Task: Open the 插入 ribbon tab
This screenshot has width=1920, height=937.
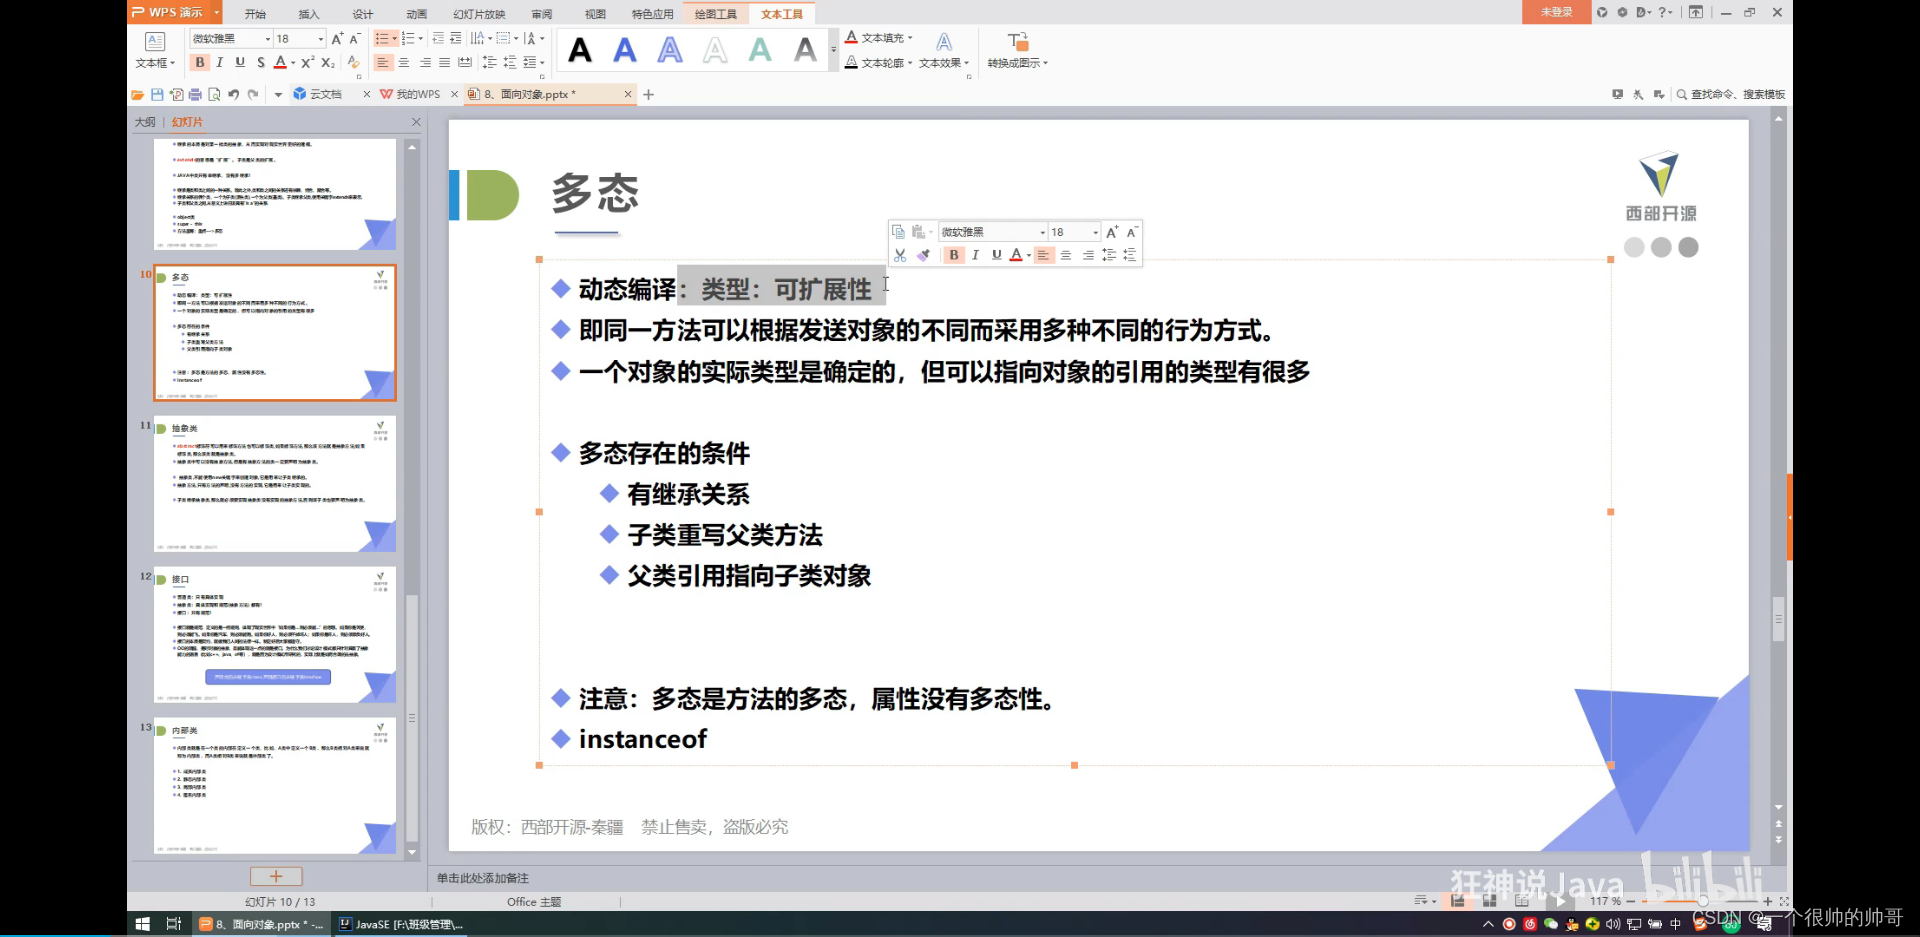Action: pyautogui.click(x=309, y=14)
